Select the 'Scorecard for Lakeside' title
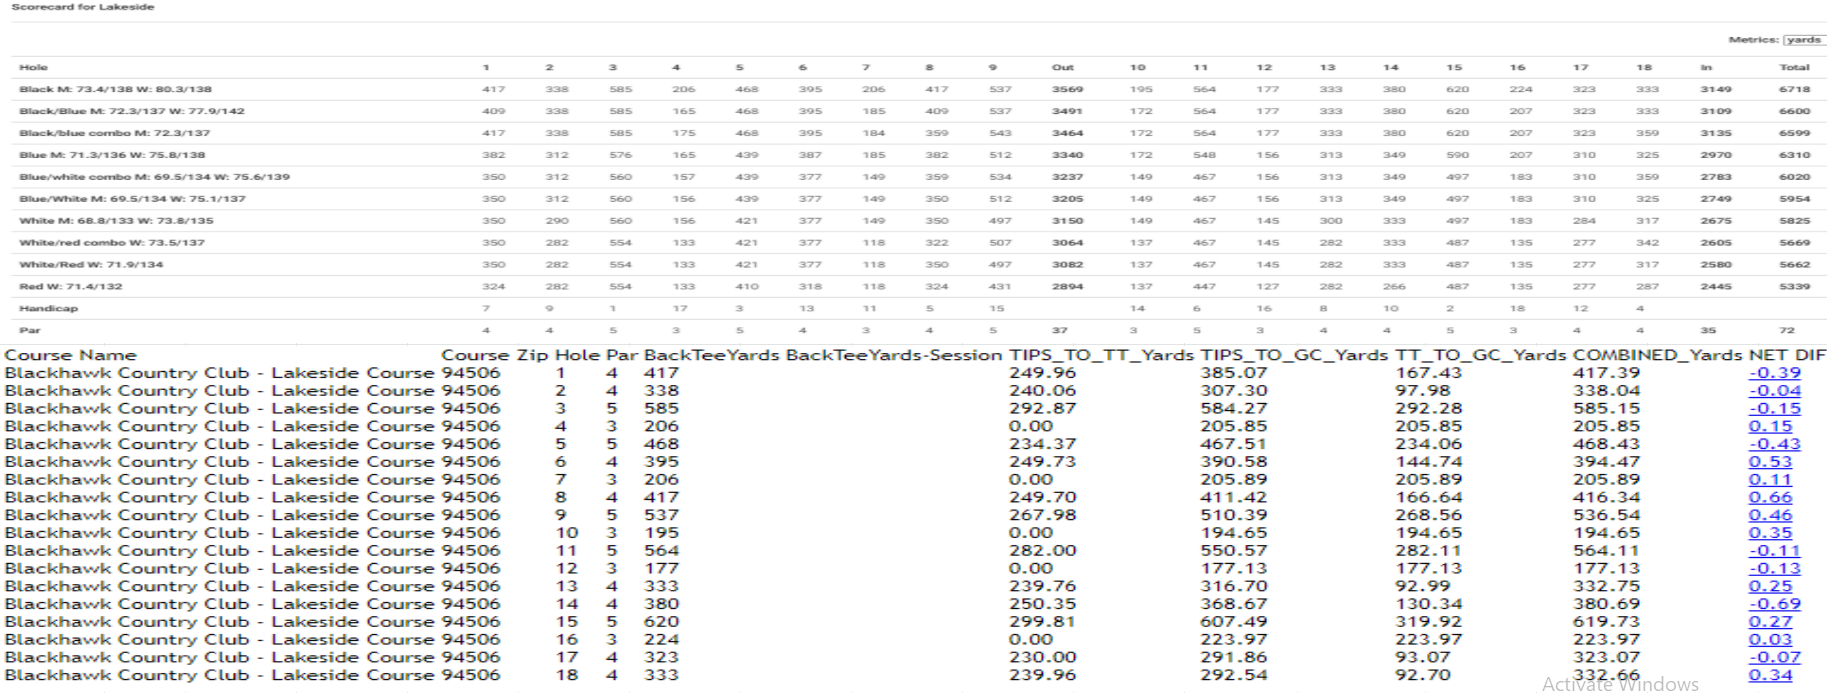 coord(83,7)
